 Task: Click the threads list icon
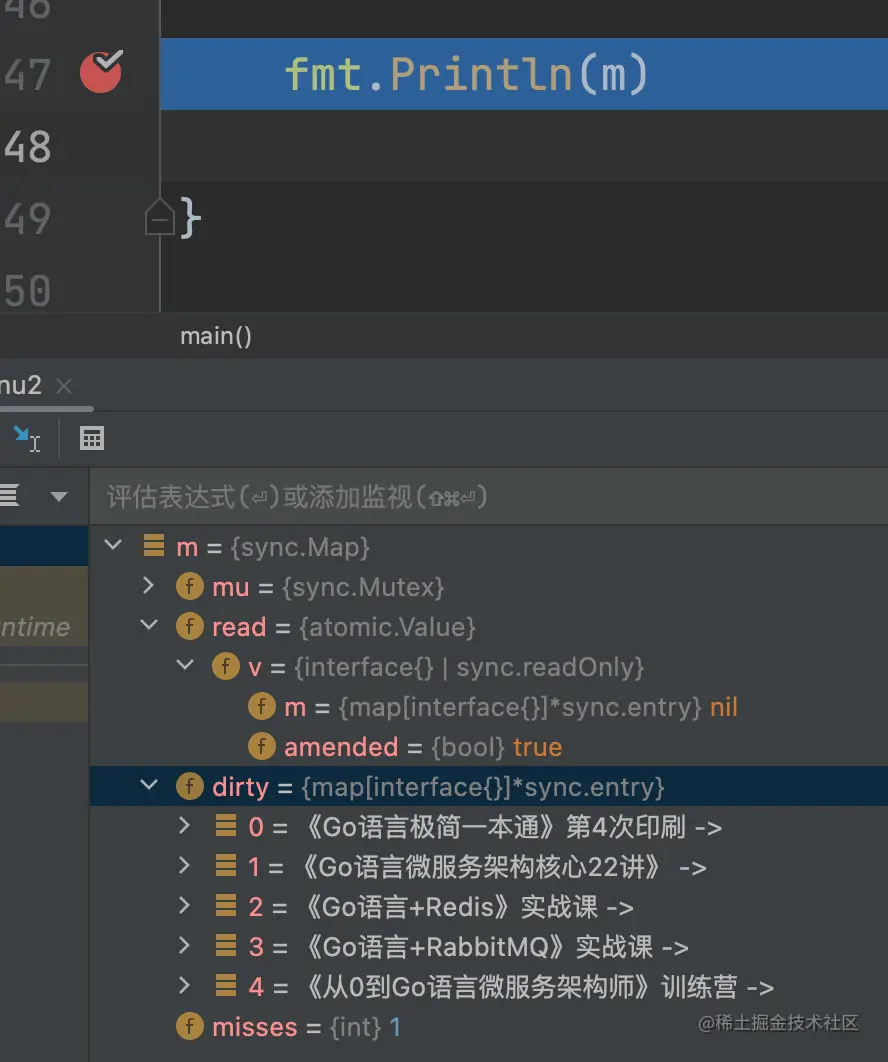9,496
